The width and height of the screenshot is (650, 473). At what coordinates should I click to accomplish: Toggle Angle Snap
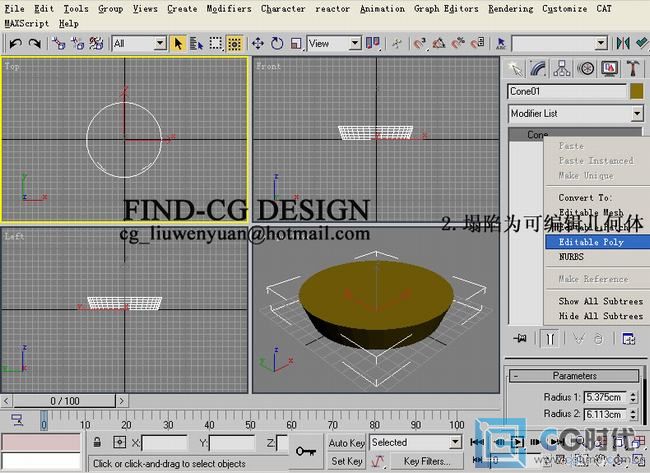click(439, 43)
